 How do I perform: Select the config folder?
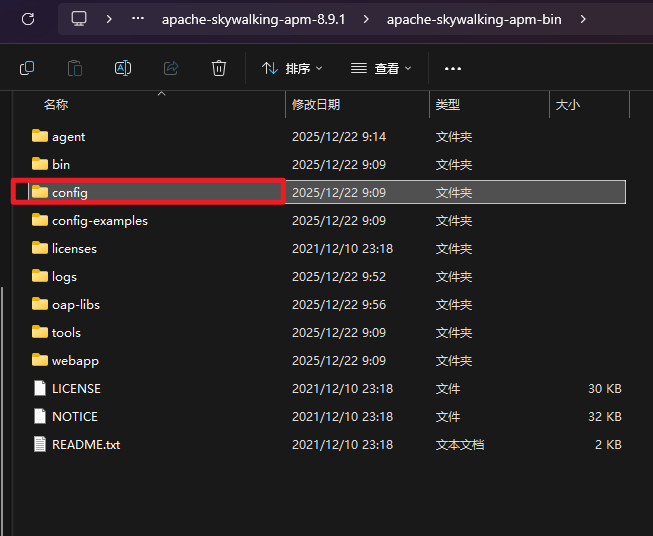pos(70,192)
